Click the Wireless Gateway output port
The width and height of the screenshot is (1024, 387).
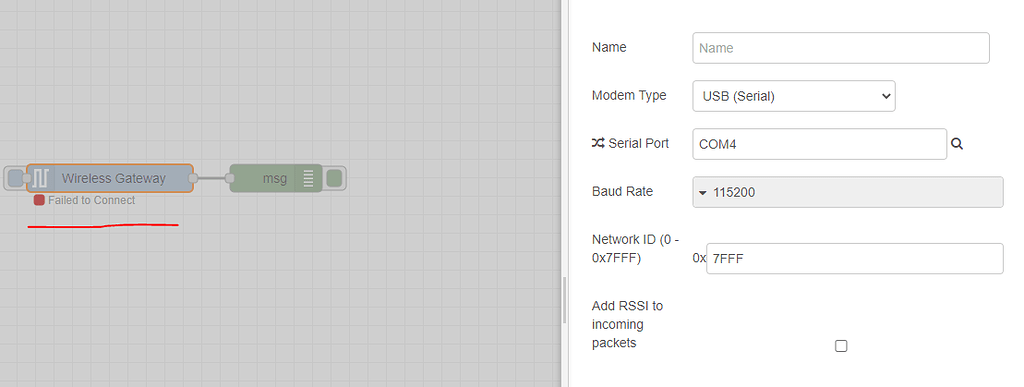click(193, 178)
